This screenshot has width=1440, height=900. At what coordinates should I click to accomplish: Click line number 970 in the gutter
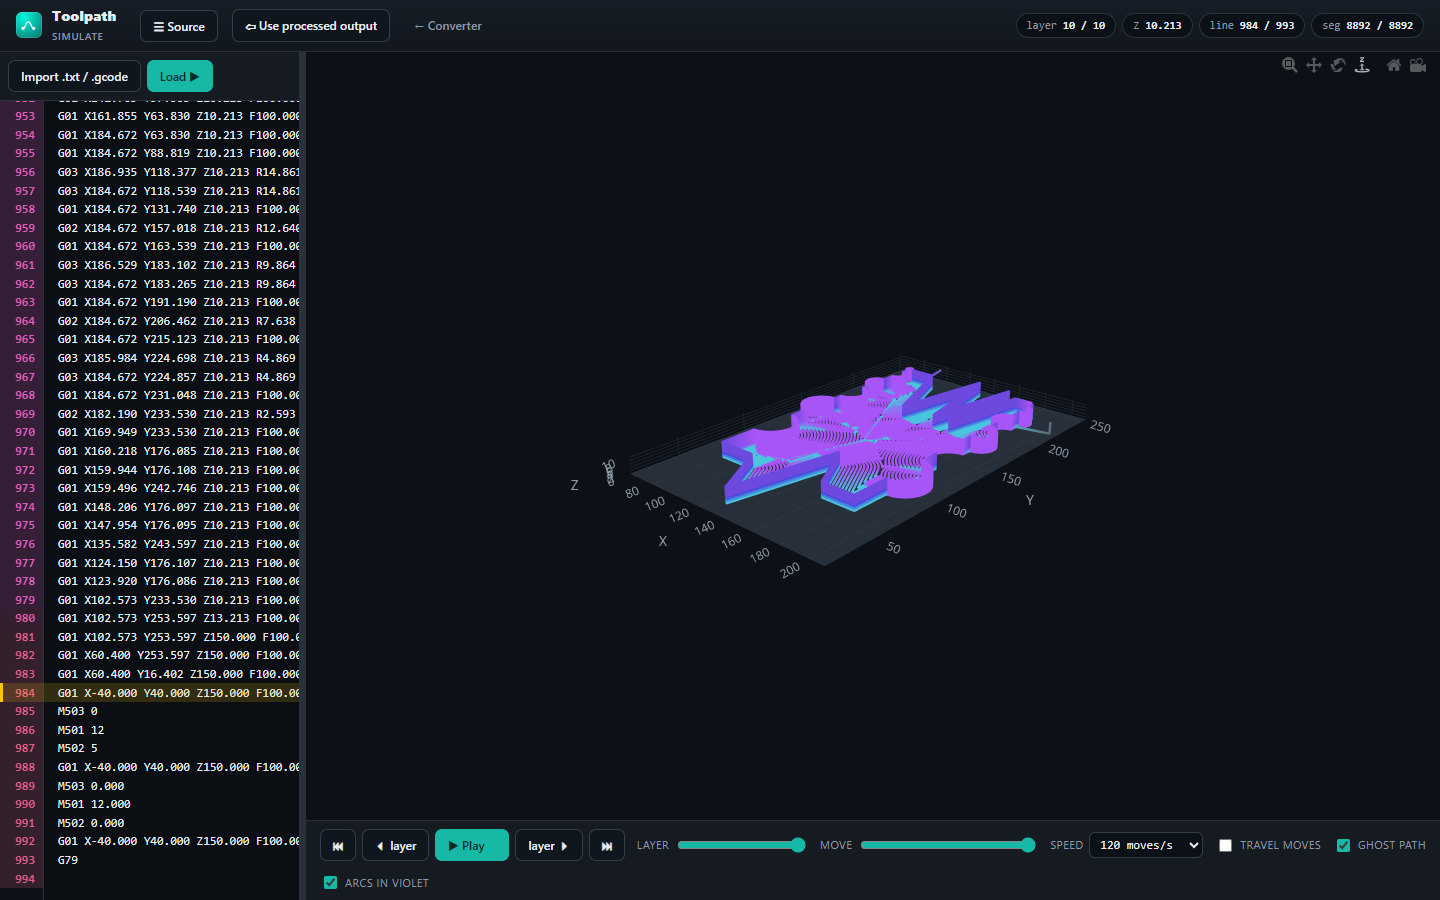coord(25,432)
